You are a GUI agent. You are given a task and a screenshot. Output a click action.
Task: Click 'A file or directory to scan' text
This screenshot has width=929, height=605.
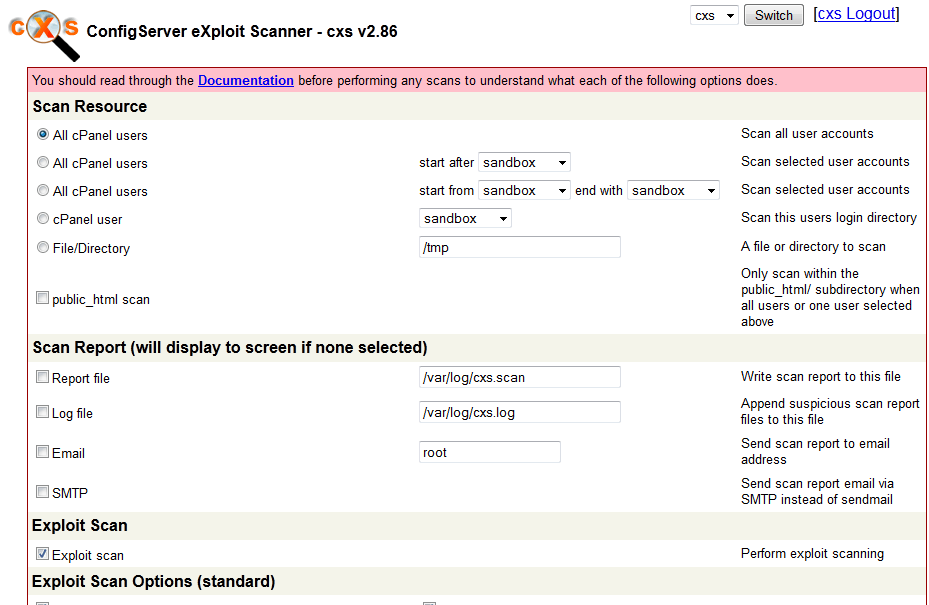pyautogui.click(x=813, y=247)
